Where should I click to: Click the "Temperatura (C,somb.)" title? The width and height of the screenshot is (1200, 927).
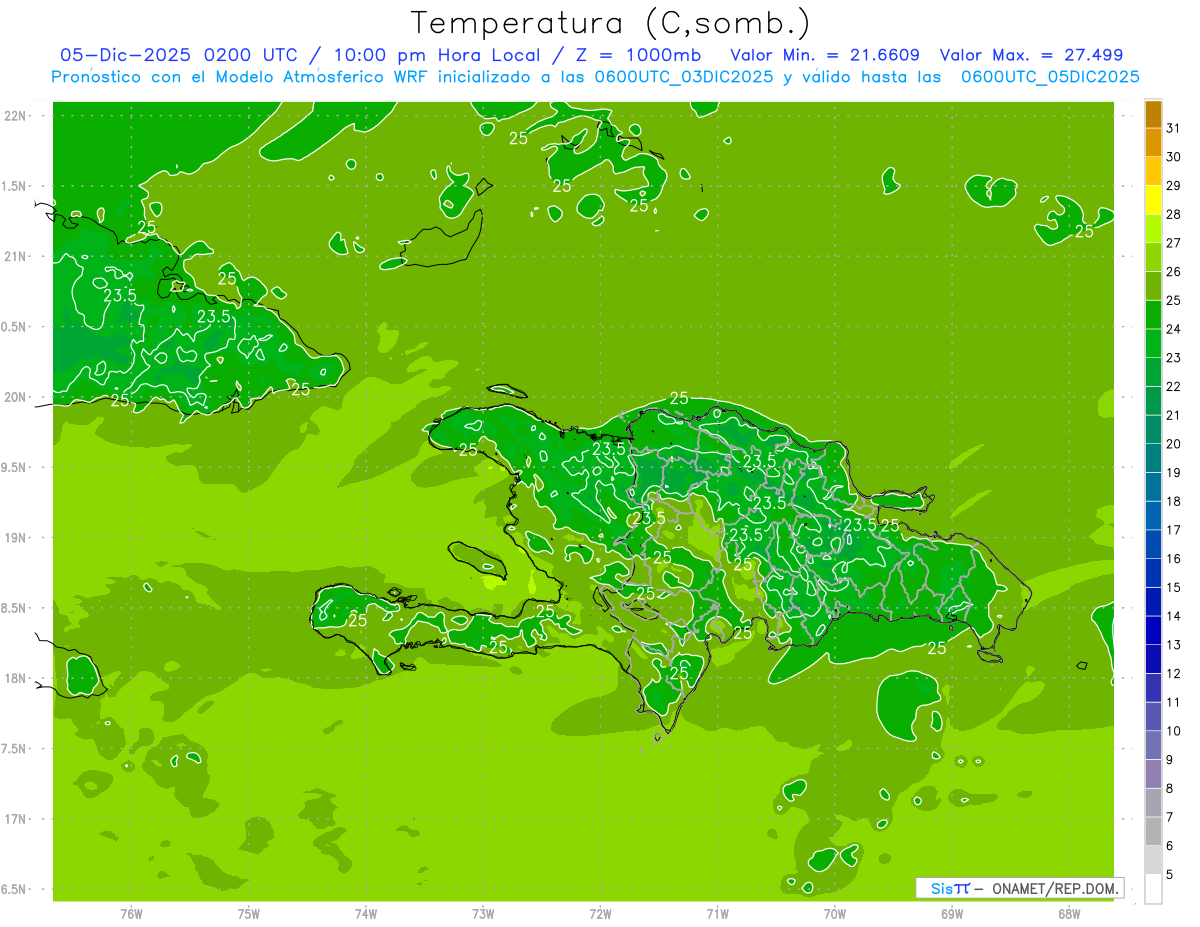coord(610,23)
